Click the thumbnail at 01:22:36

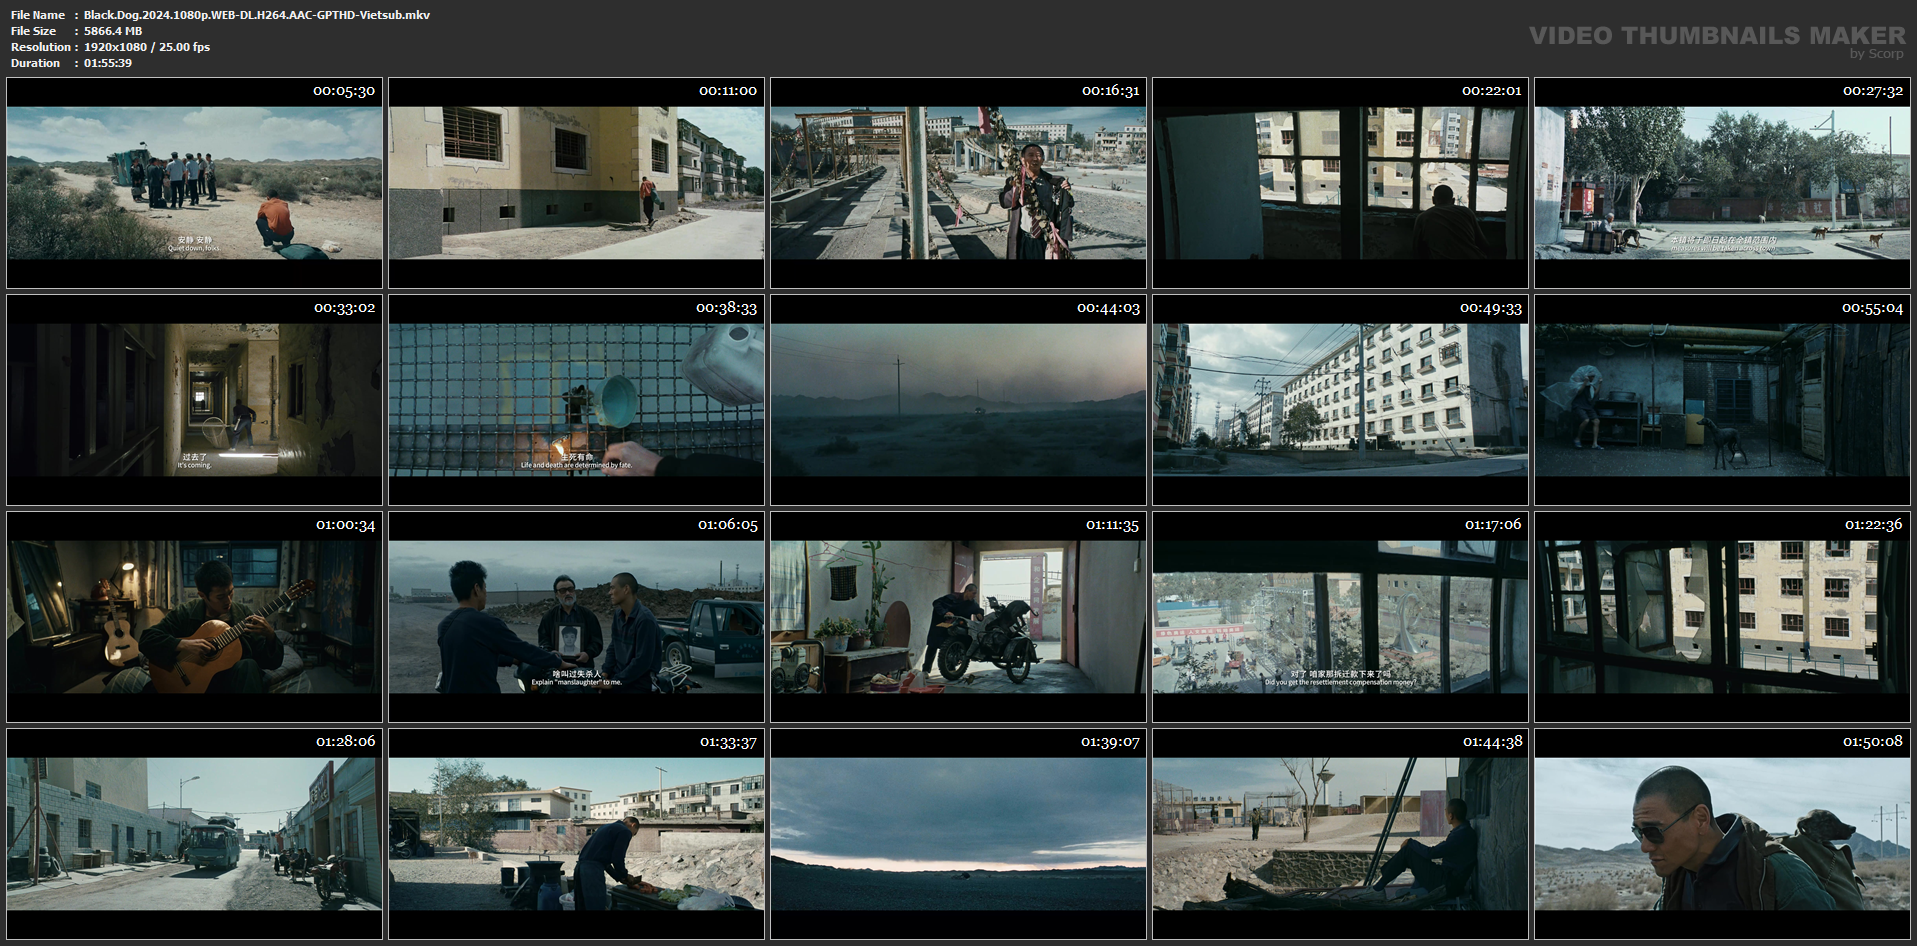tap(1722, 617)
